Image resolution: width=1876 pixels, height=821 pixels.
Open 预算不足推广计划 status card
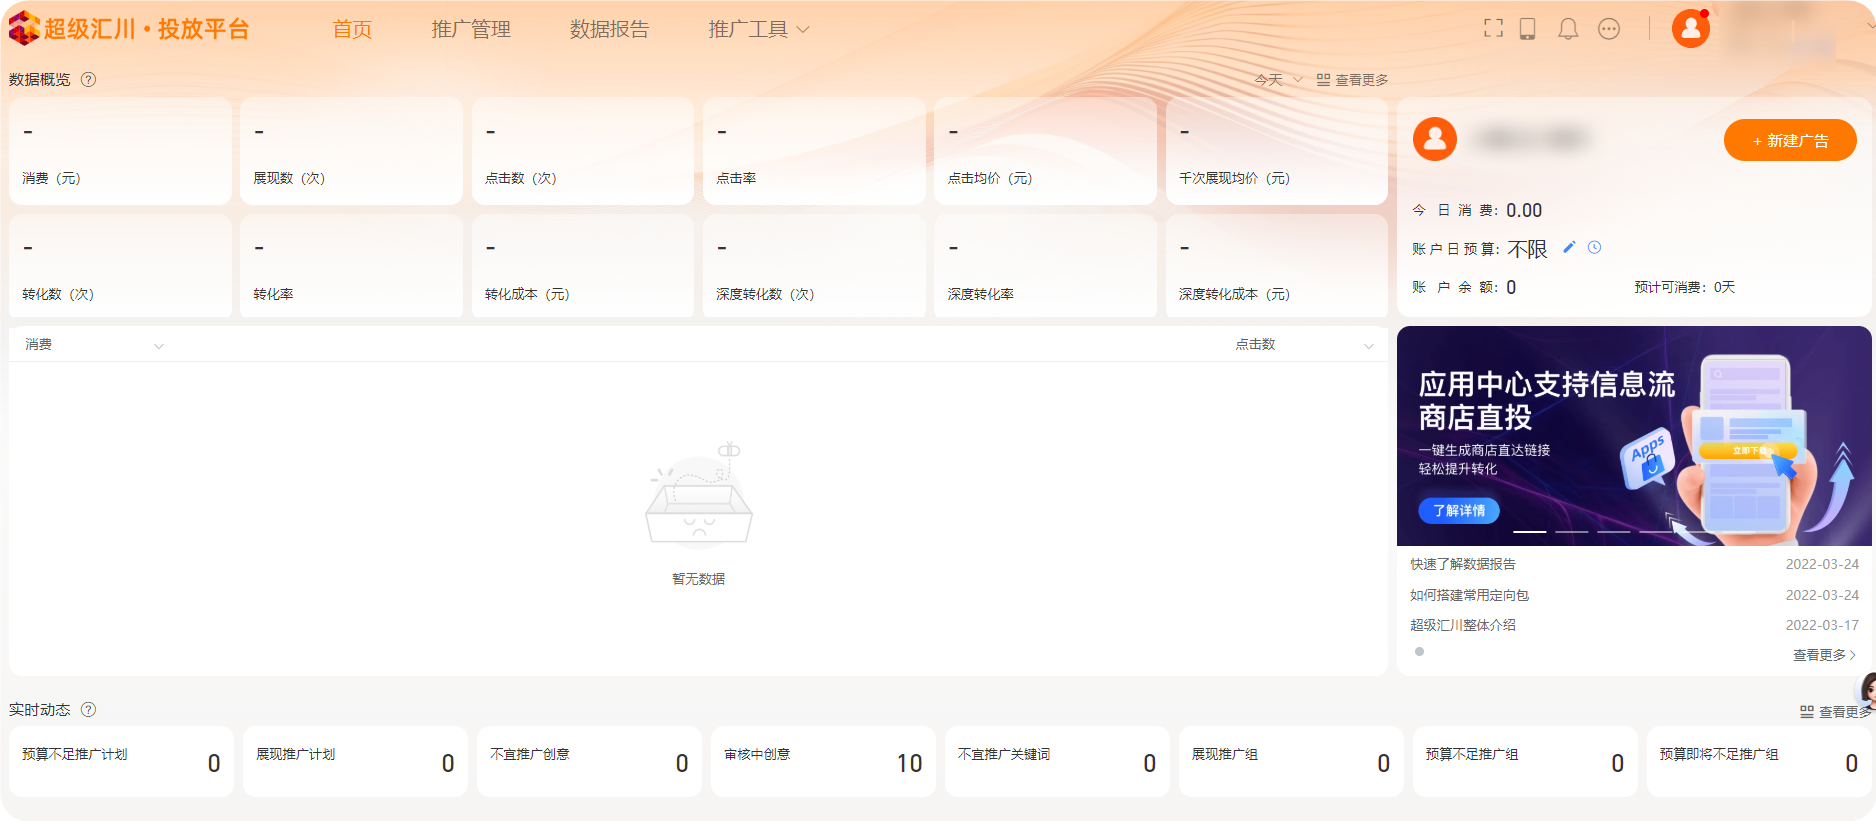(x=121, y=762)
